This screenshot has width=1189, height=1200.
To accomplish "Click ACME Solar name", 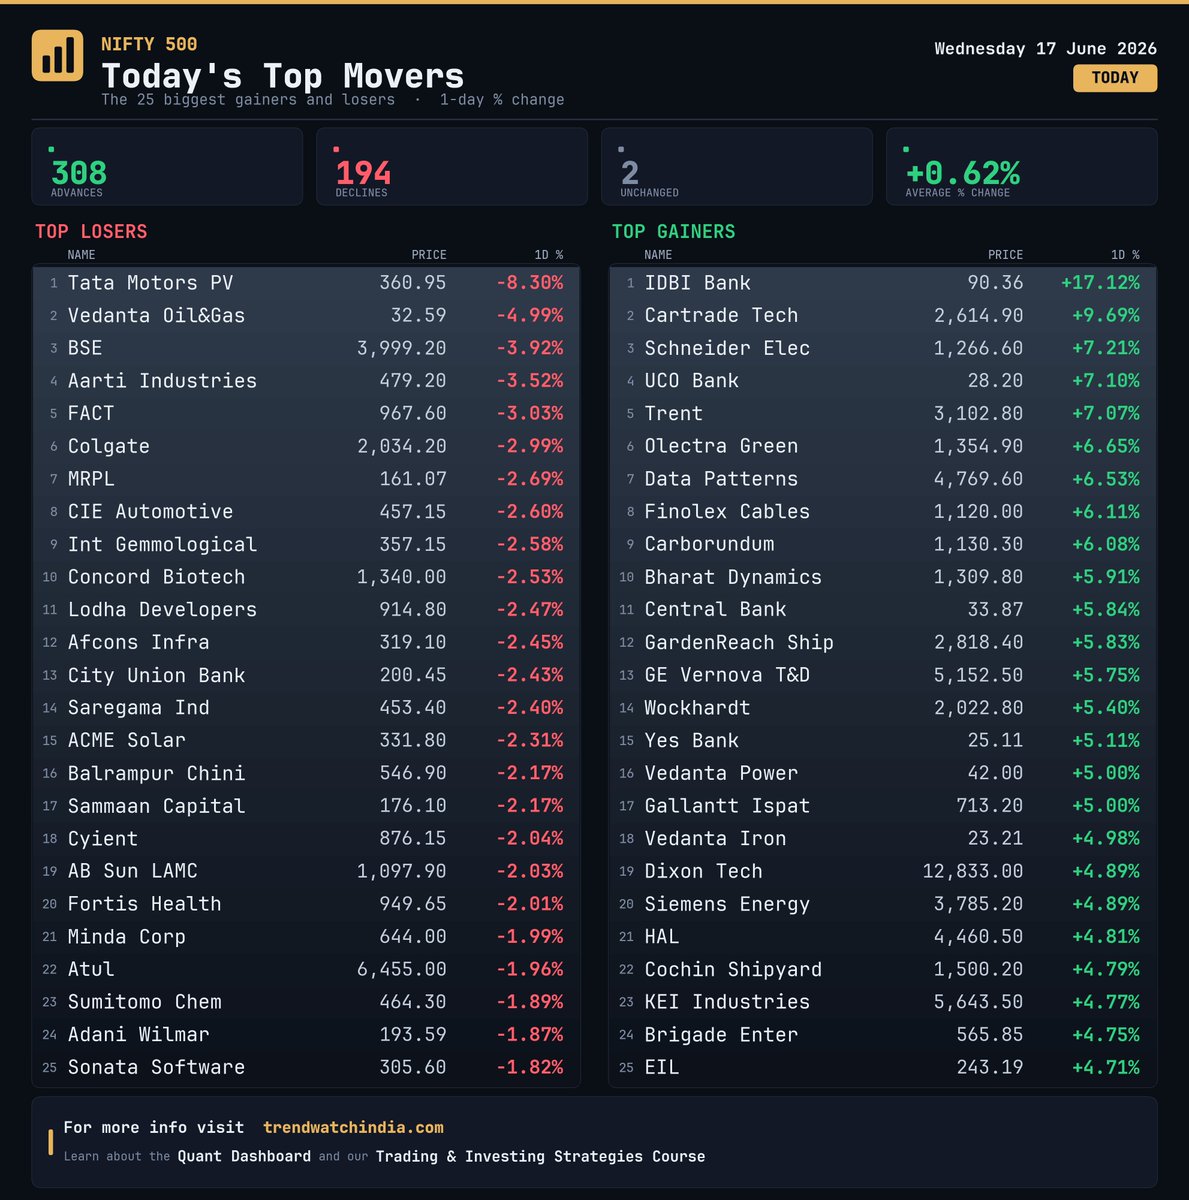I will pyautogui.click(x=127, y=741).
